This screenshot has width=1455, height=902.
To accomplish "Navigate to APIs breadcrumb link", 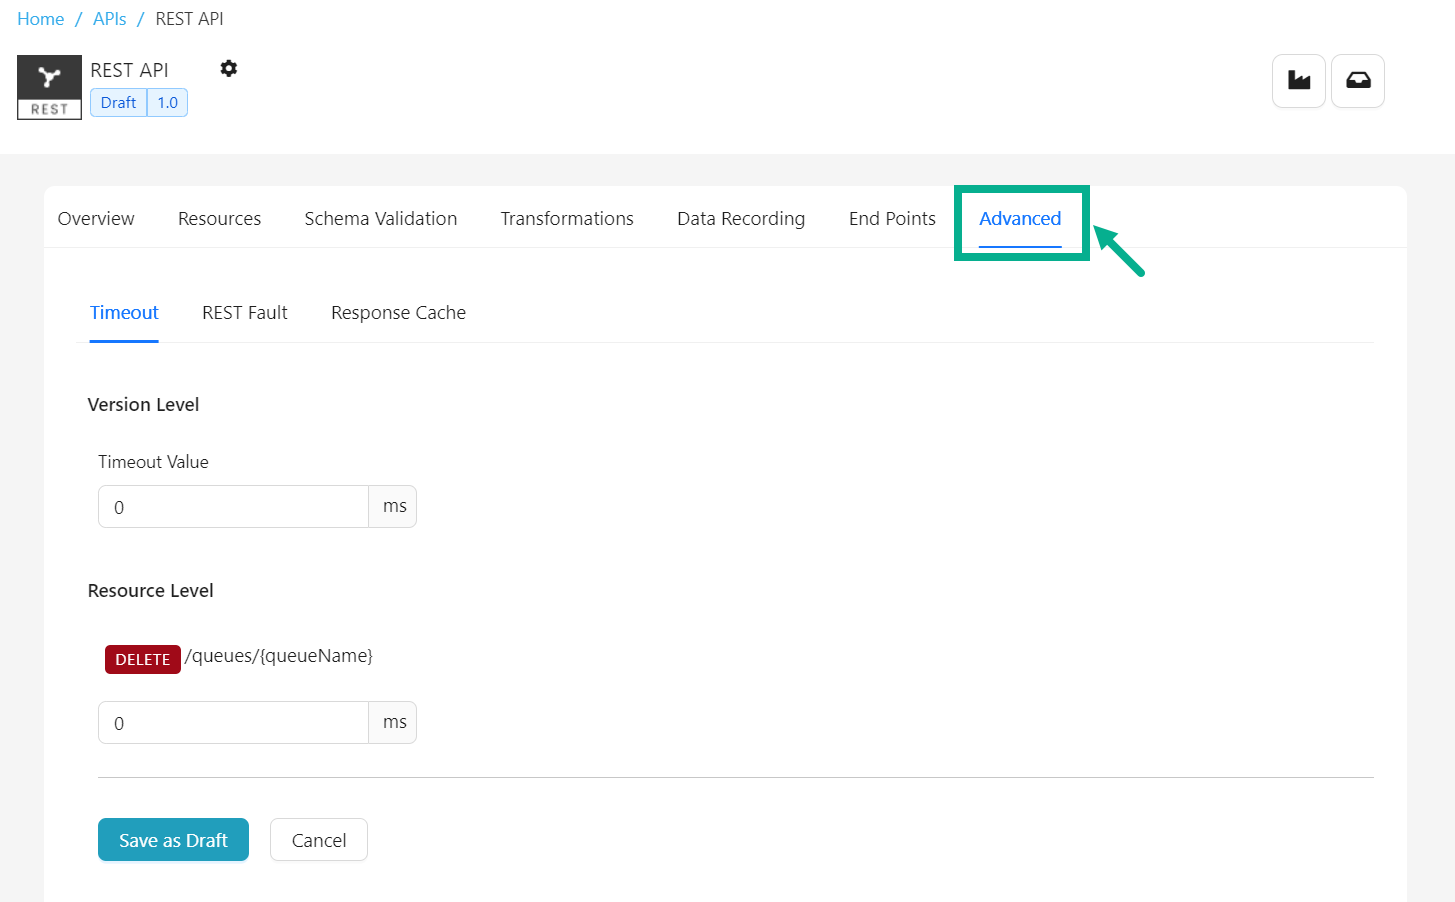I will coord(110,19).
